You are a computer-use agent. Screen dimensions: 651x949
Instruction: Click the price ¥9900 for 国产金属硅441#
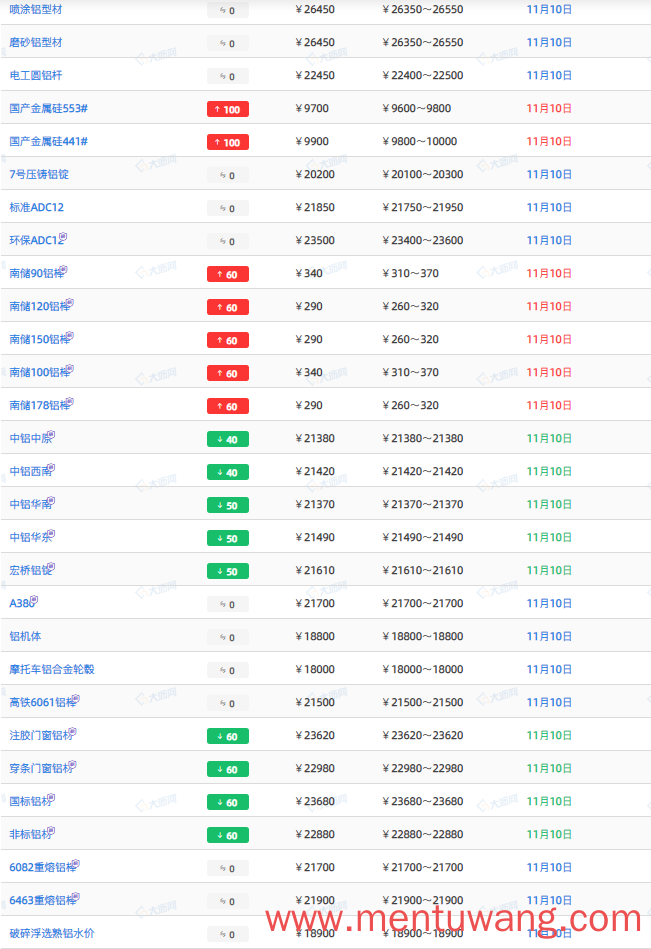312,142
